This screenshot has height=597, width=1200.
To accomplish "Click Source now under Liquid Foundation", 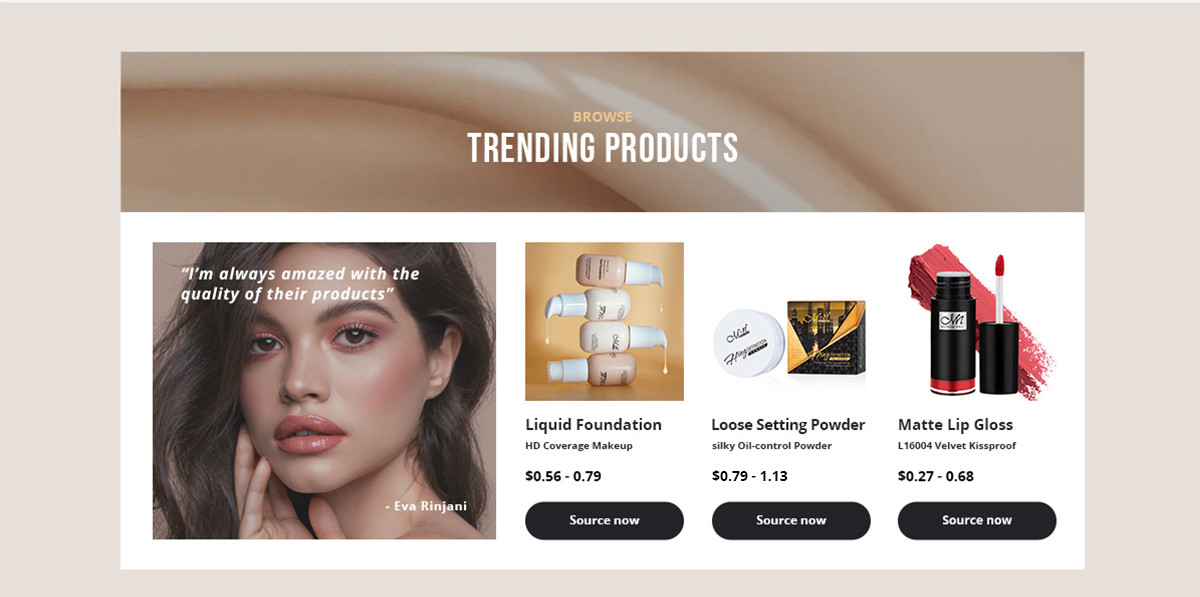I will click(x=604, y=520).
